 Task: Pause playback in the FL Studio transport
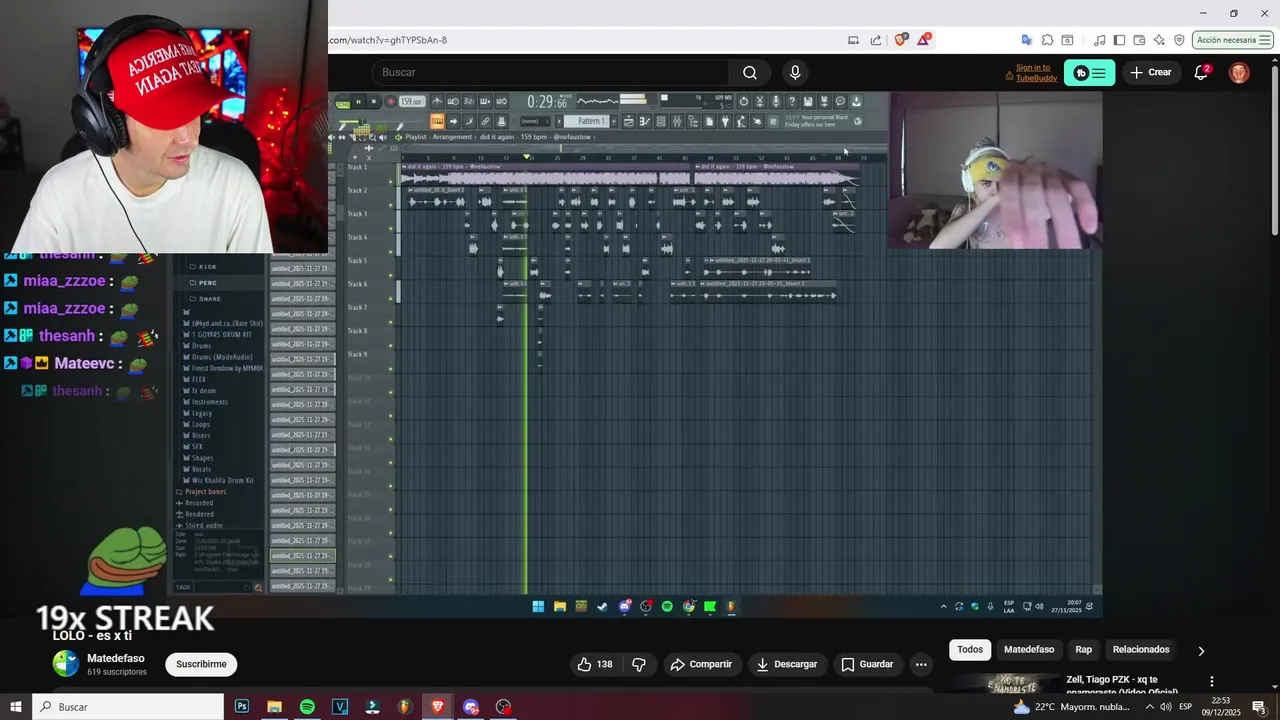pyautogui.click(x=358, y=101)
